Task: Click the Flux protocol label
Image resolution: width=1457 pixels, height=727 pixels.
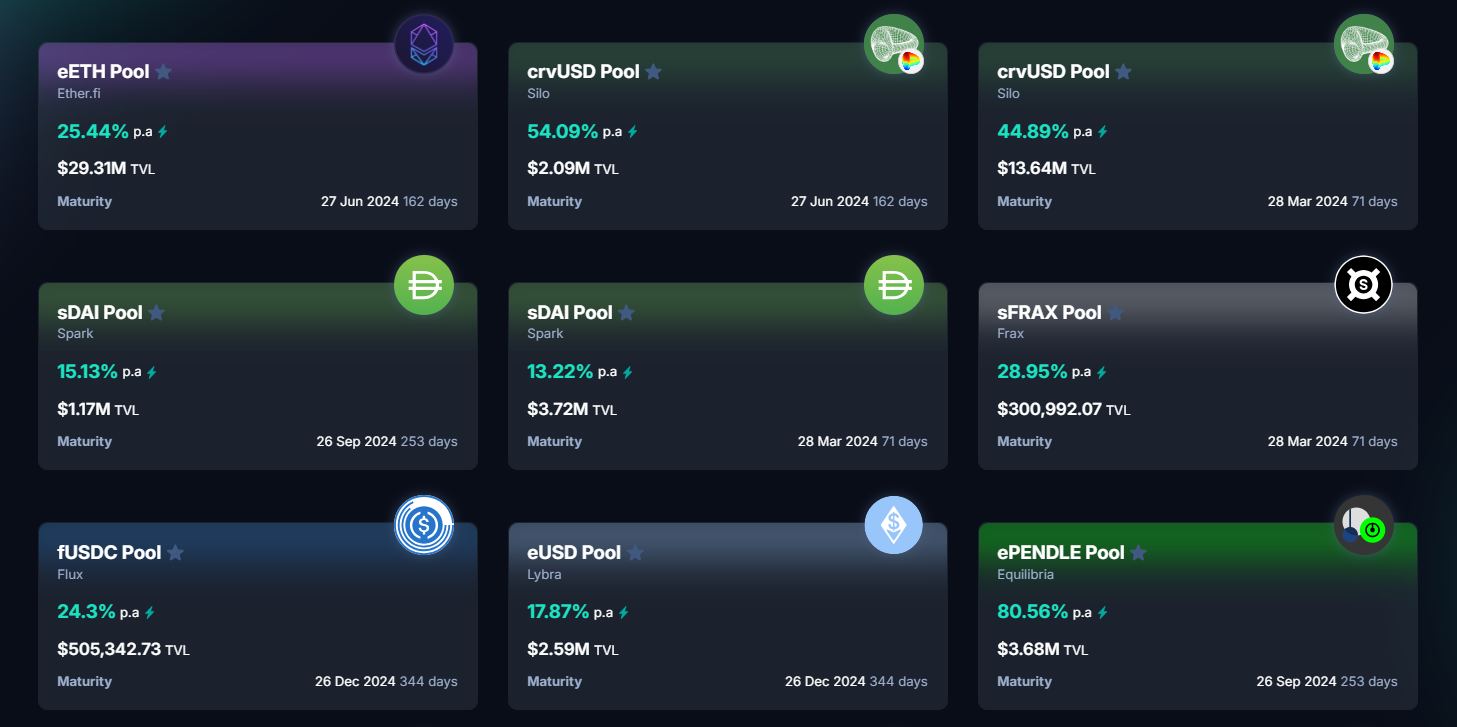Action: tap(70, 574)
